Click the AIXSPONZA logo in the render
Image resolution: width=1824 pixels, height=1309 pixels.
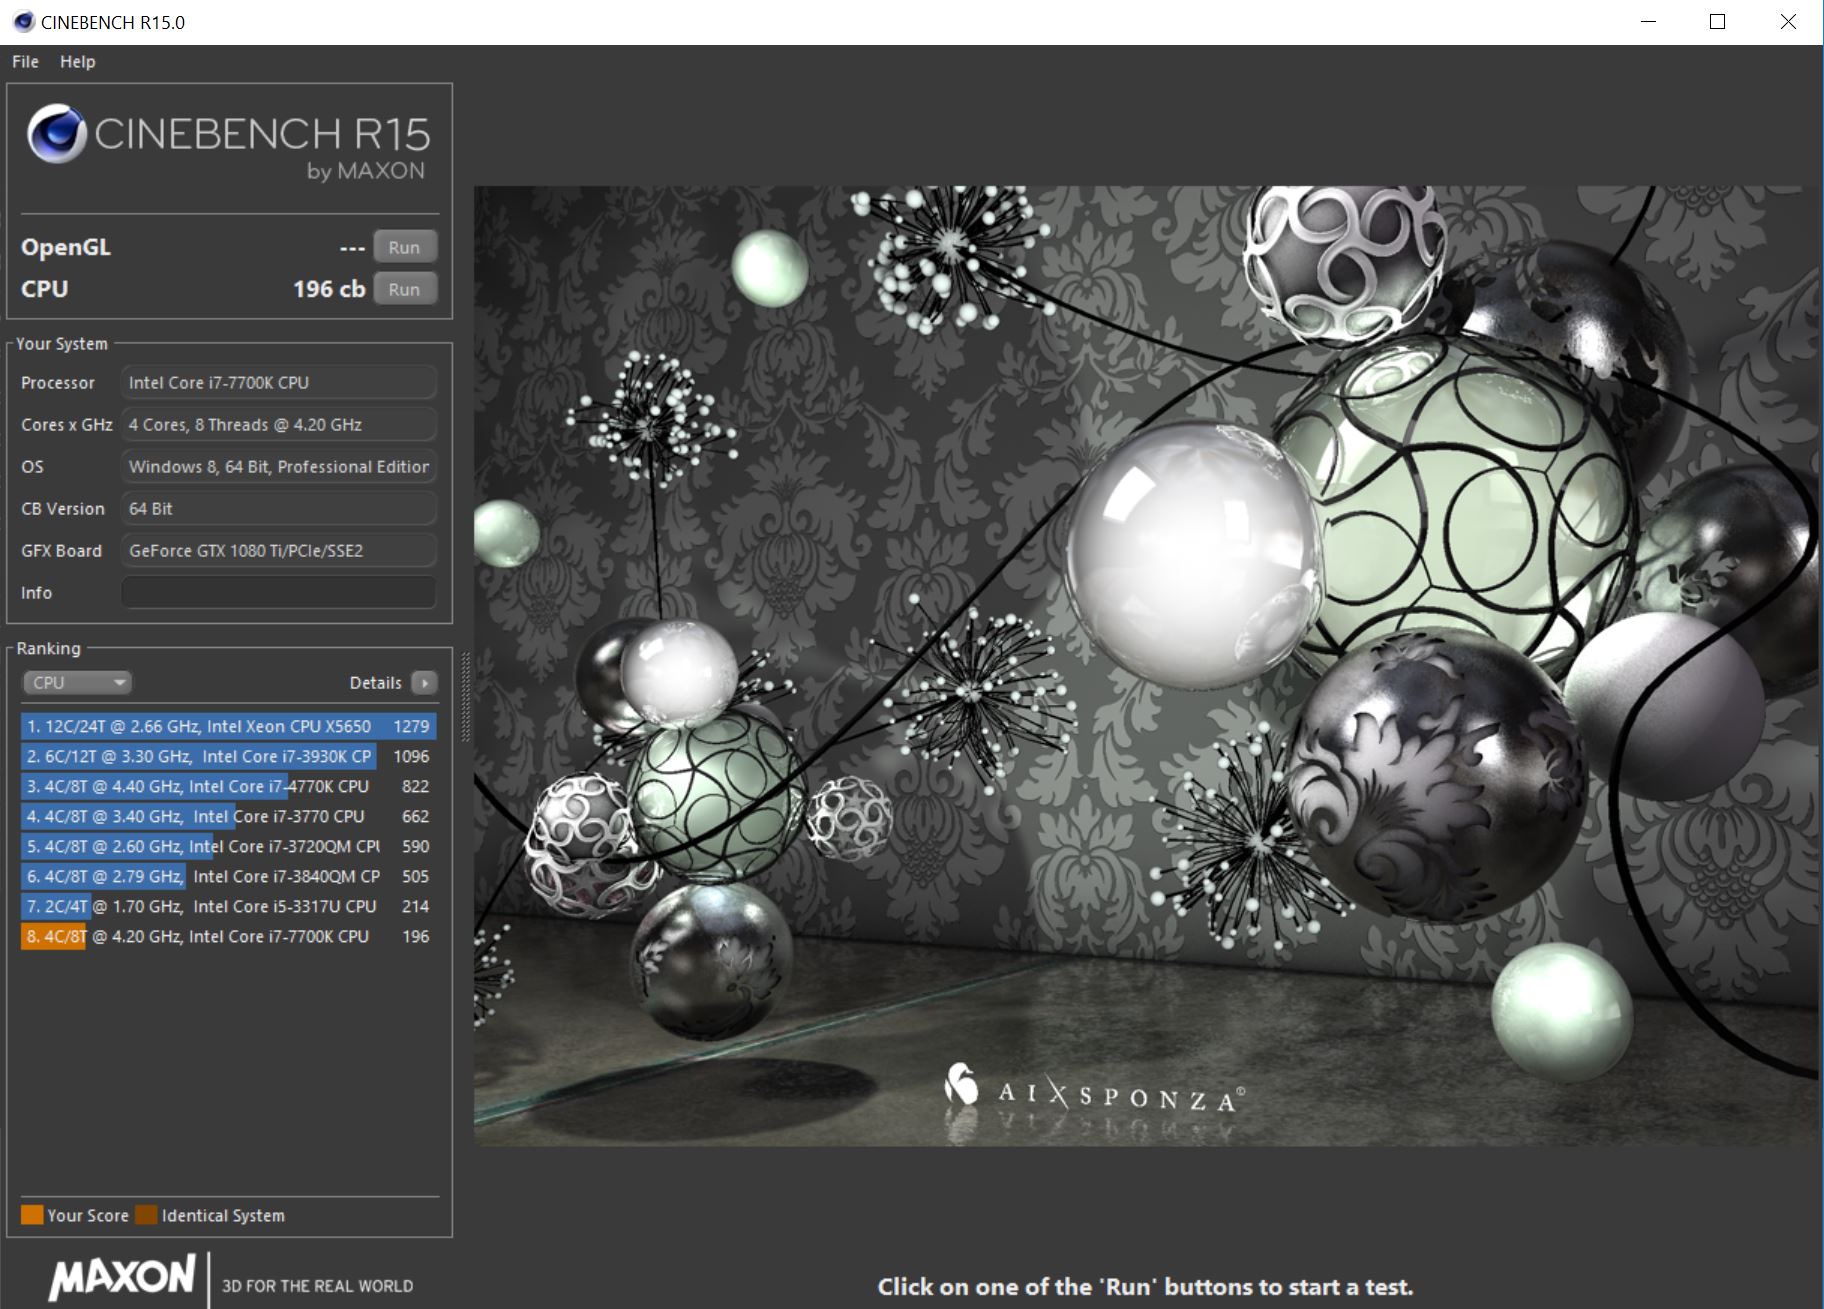[1095, 1092]
